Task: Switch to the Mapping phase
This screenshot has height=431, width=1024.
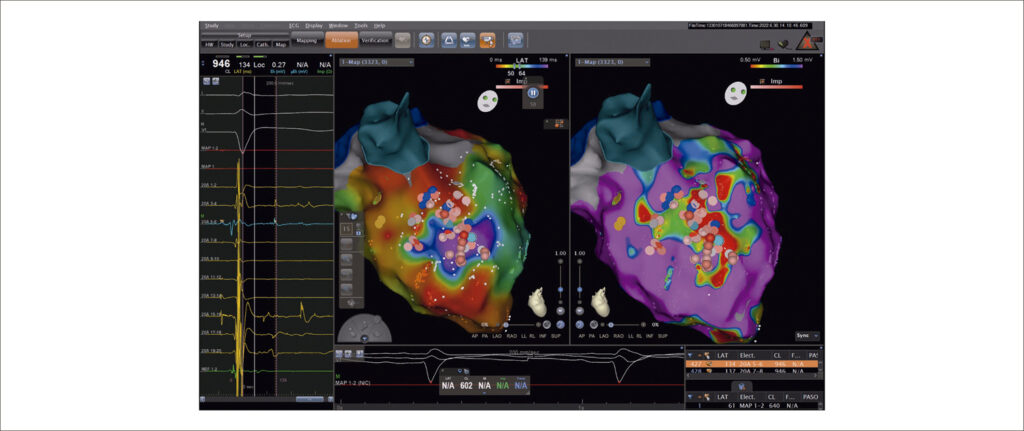Action: point(307,40)
